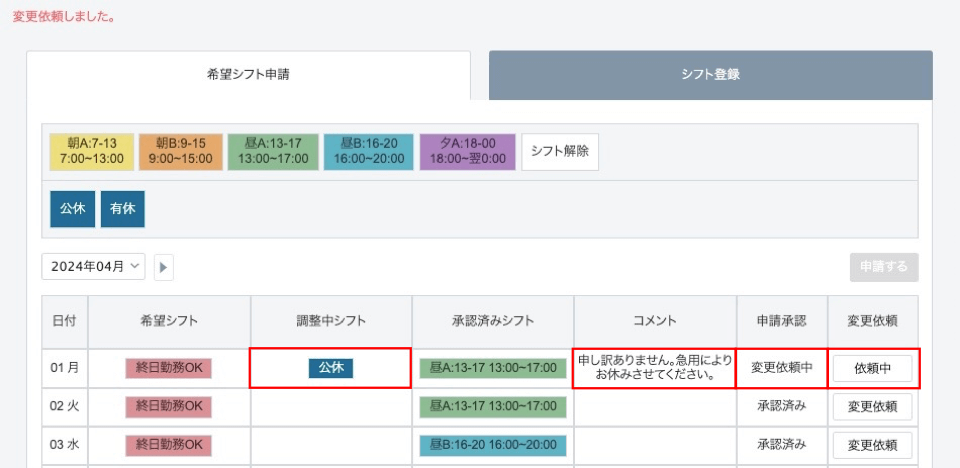Screen dimensions: 960x468
Task: Choose the orange 朝B:9-15 shift swatch
Action: pyautogui.click(x=181, y=151)
